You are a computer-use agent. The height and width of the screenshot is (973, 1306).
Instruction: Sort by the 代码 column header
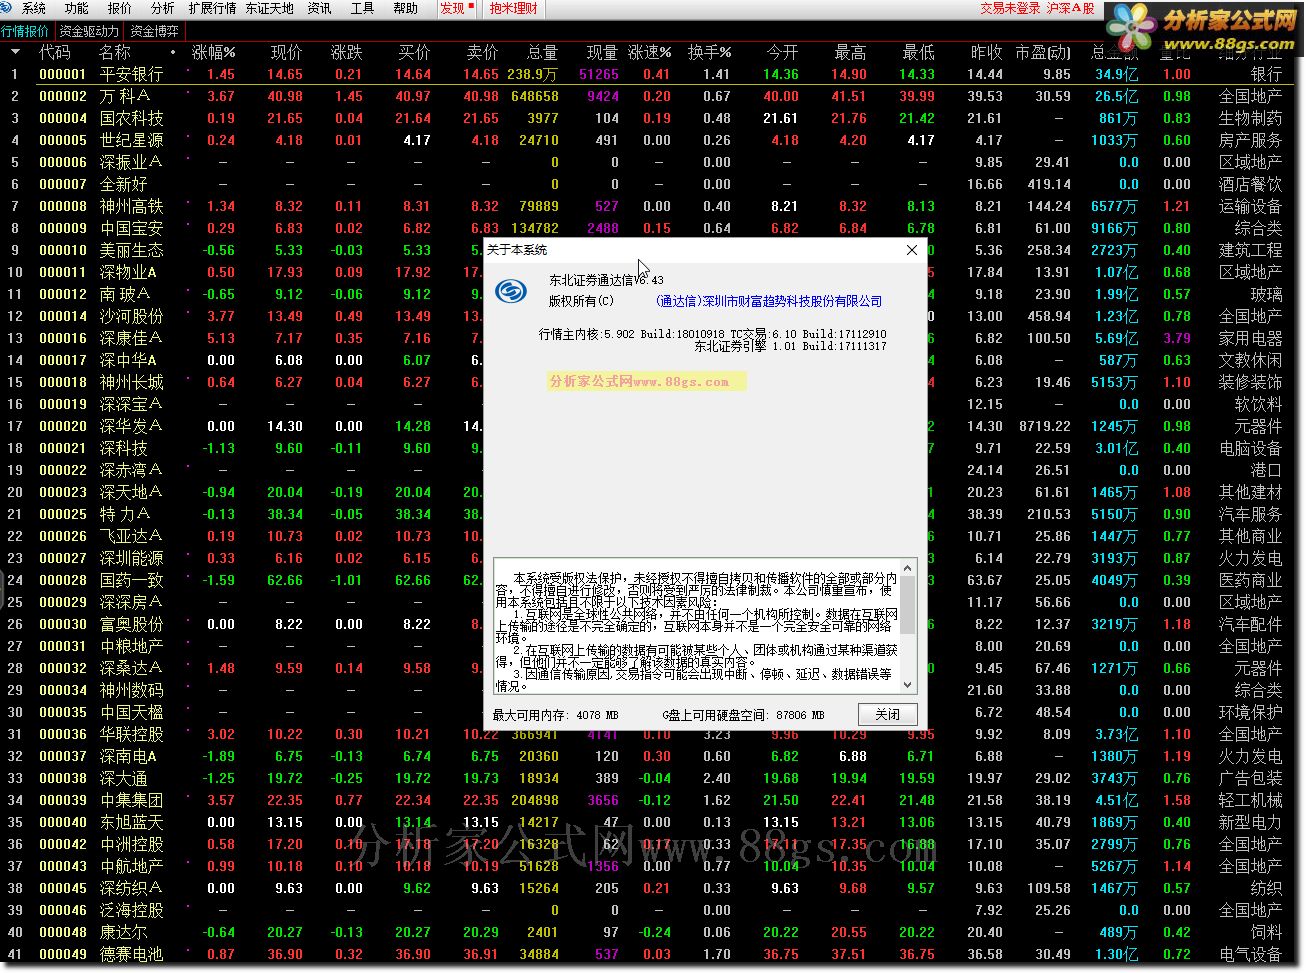[x=55, y=52]
